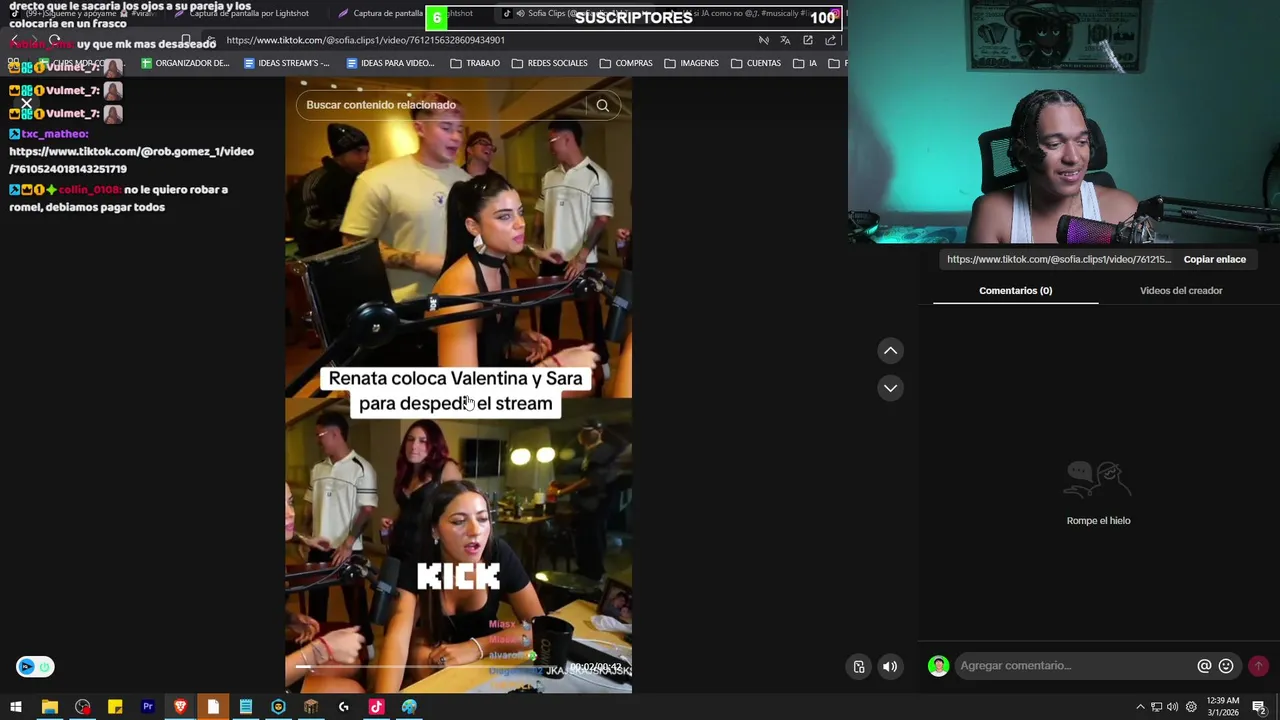Click the user avatar beside comment field

938,666
